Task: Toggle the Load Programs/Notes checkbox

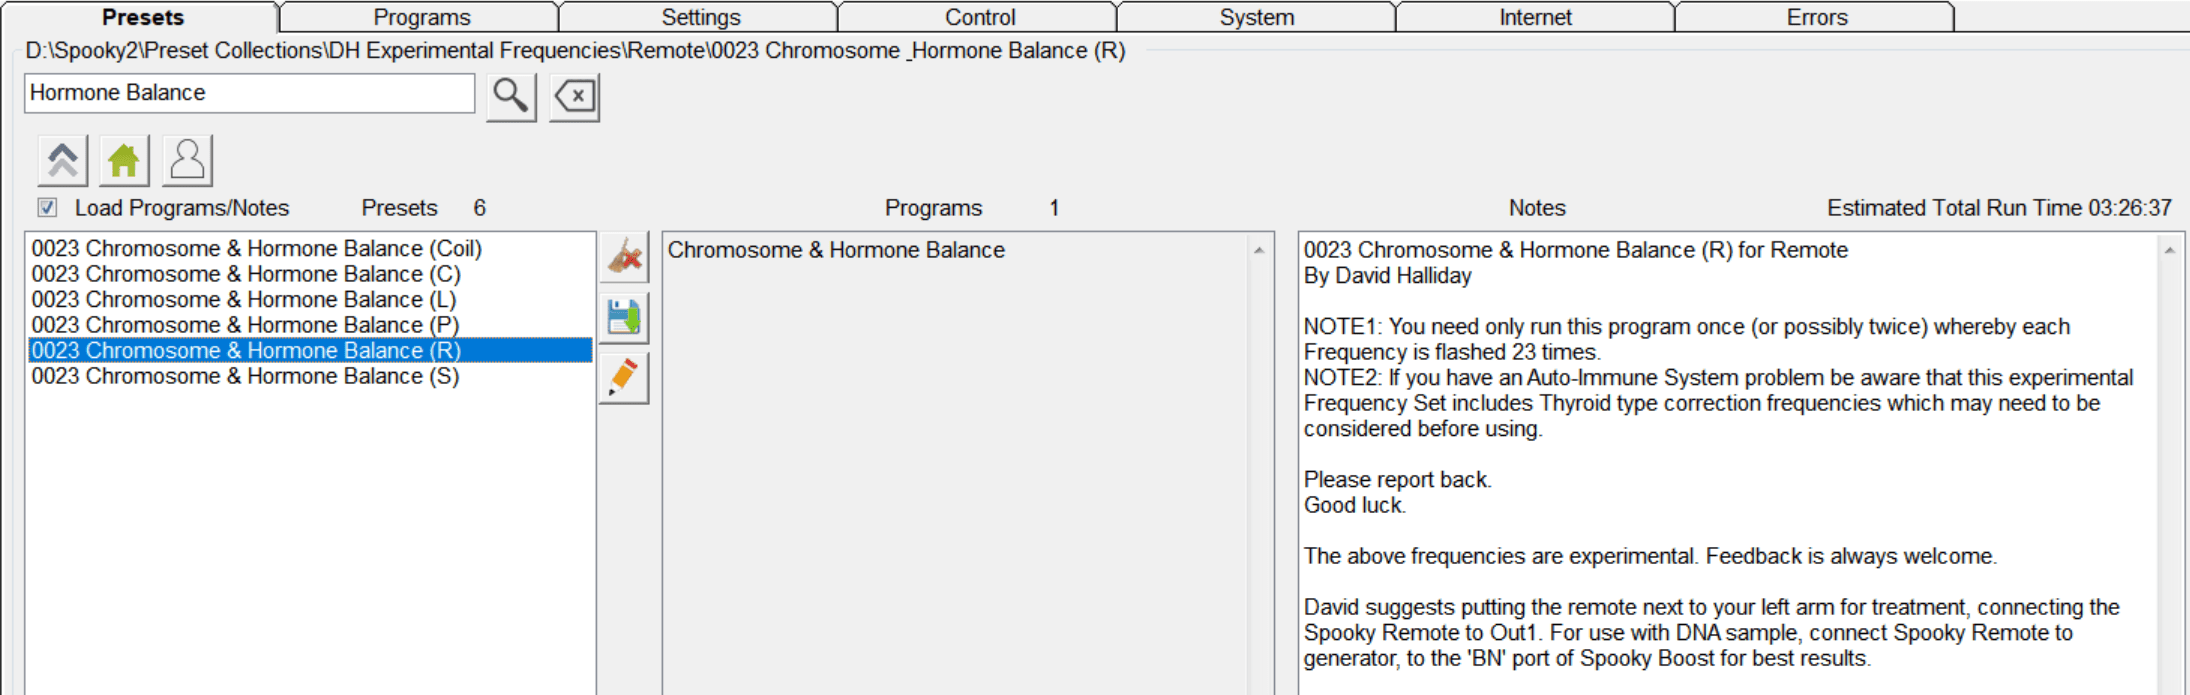Action: click(x=47, y=208)
